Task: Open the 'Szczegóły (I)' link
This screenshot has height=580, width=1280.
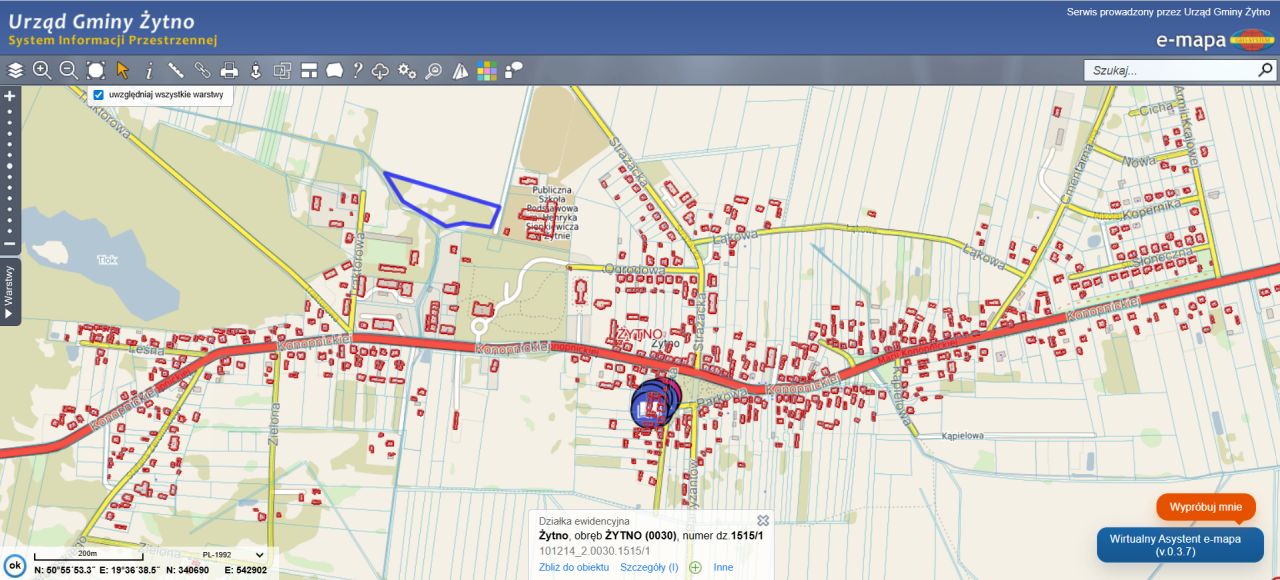Action: (649, 567)
